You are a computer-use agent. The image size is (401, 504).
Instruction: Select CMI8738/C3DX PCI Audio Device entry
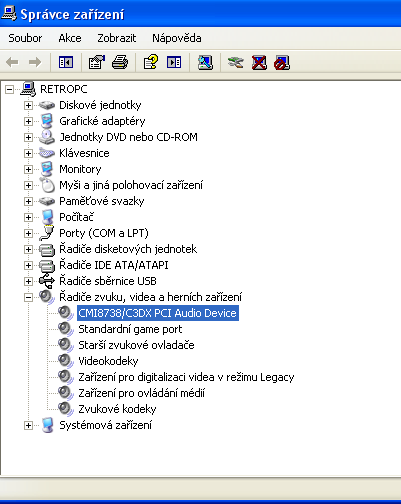[x=158, y=313]
